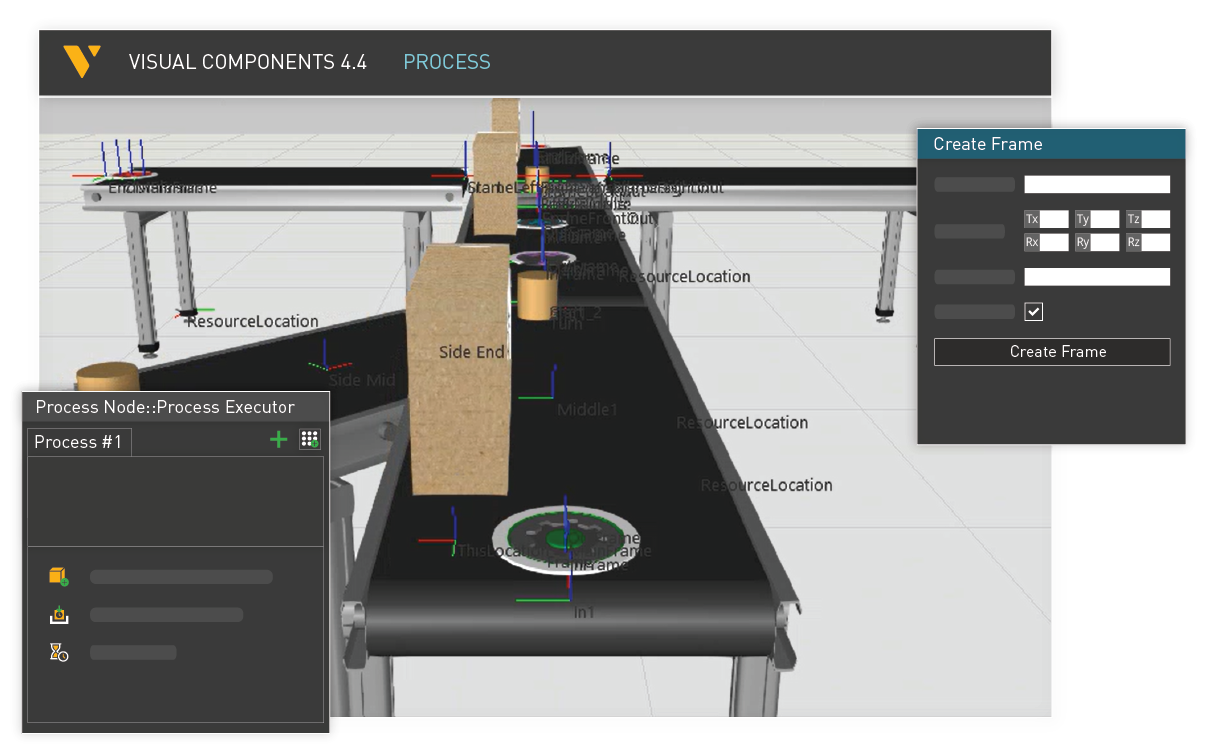Focus the text field below rotation fields

[x=1097, y=277]
